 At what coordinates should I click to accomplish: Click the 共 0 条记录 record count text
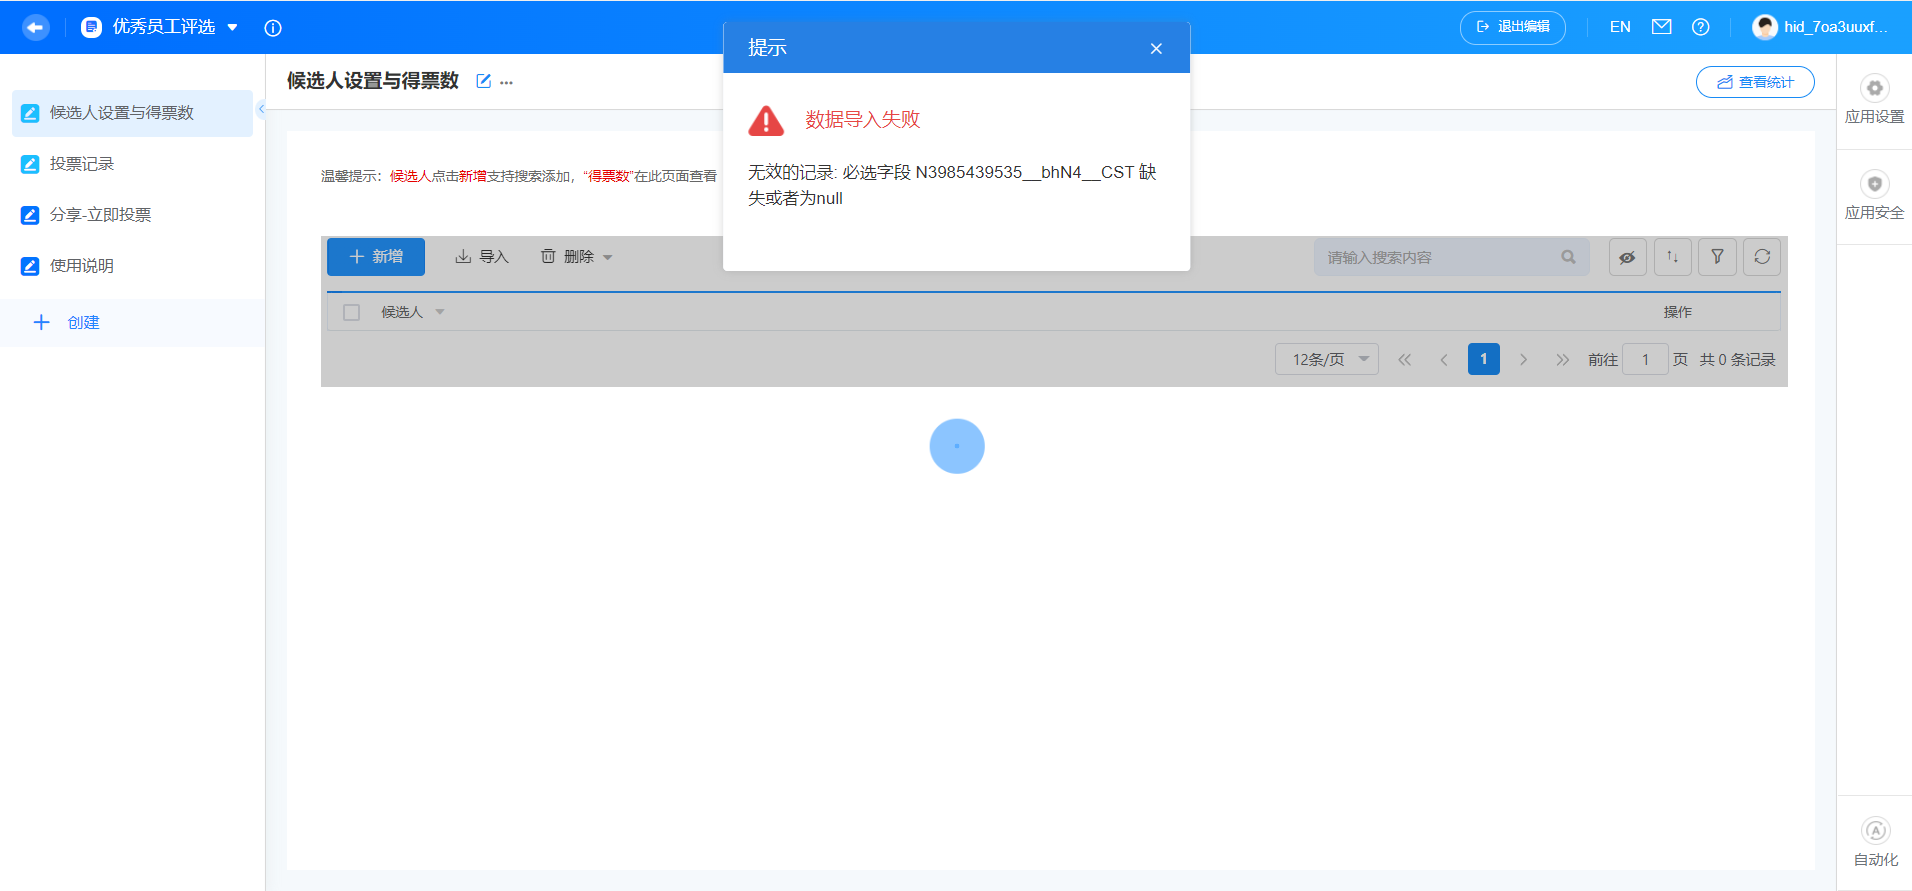(1737, 359)
